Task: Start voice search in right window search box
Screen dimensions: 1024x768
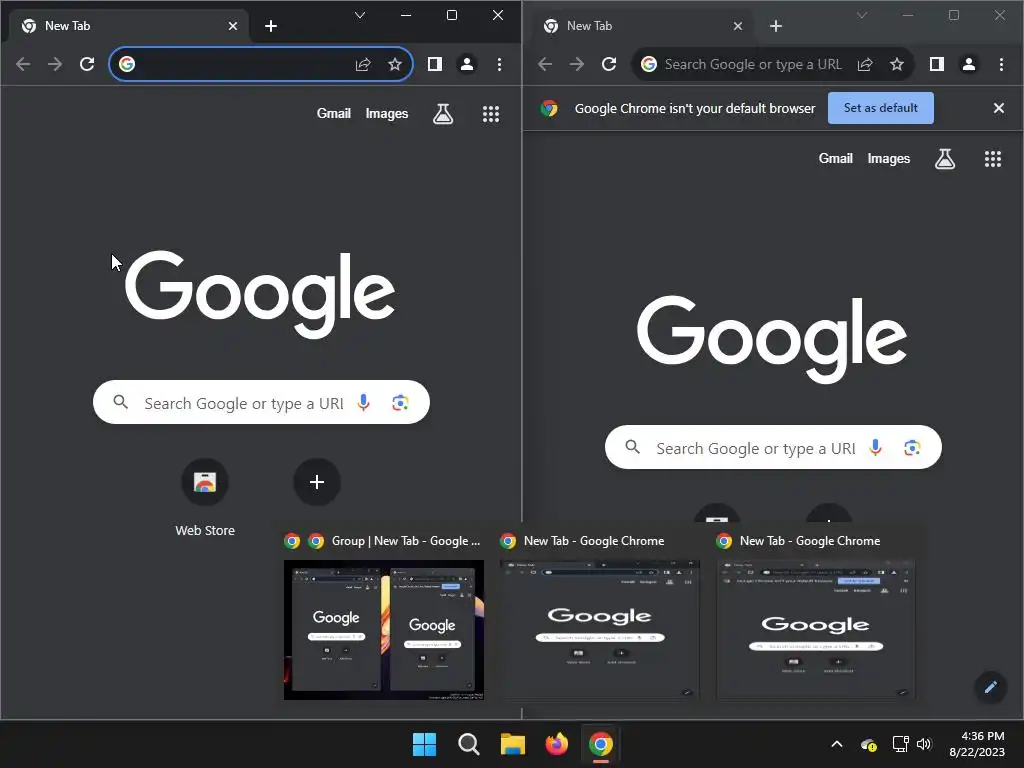Action: pos(876,447)
